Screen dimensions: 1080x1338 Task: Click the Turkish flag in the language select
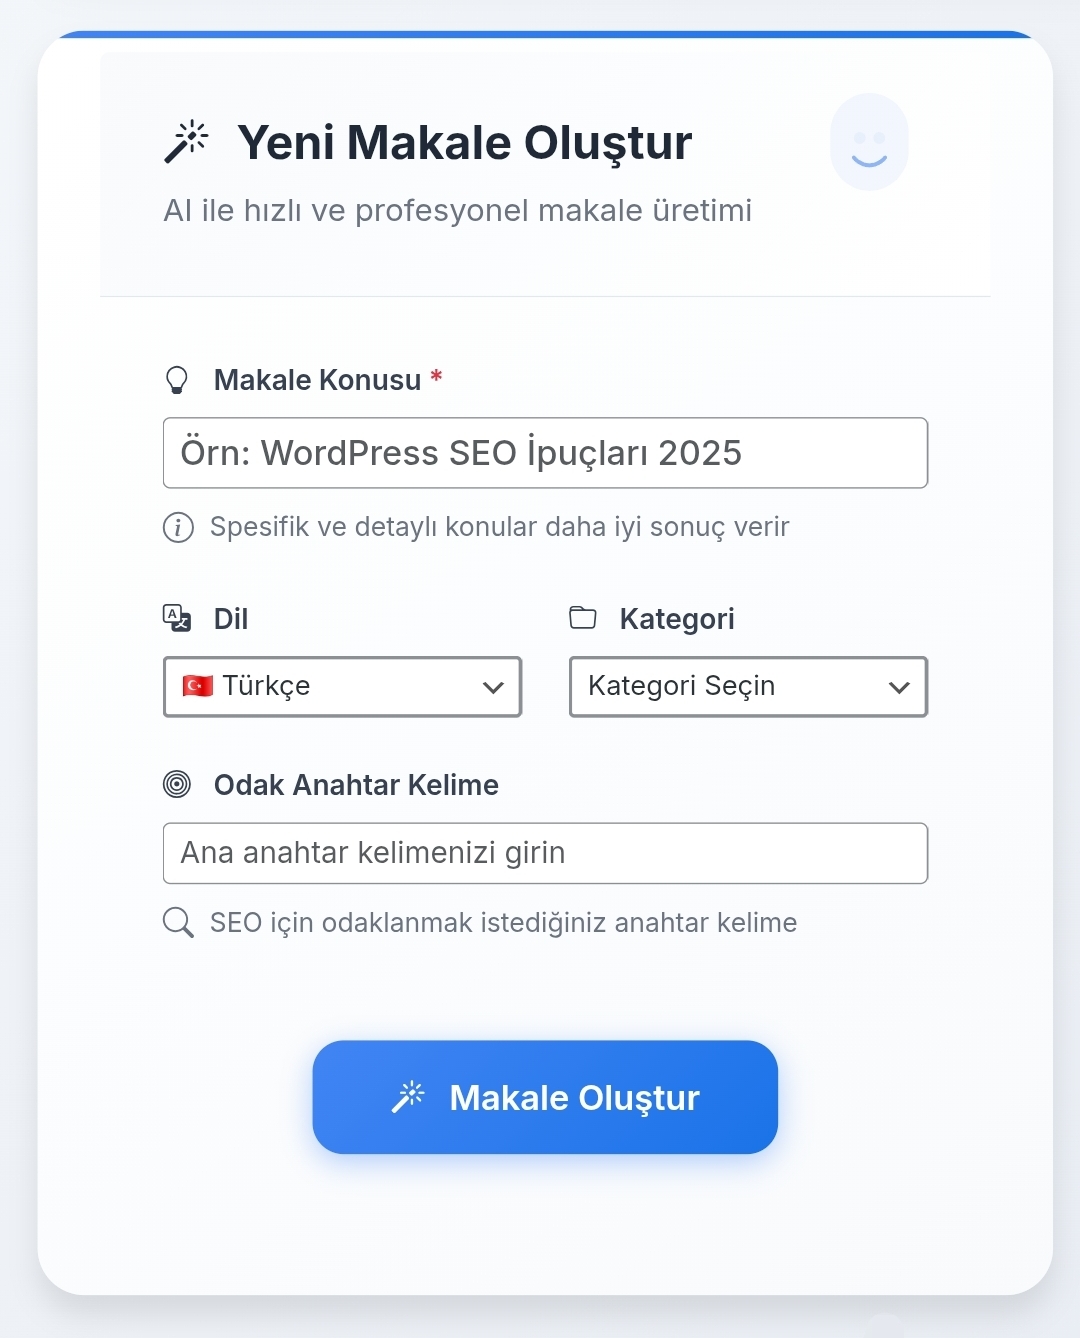click(x=198, y=686)
